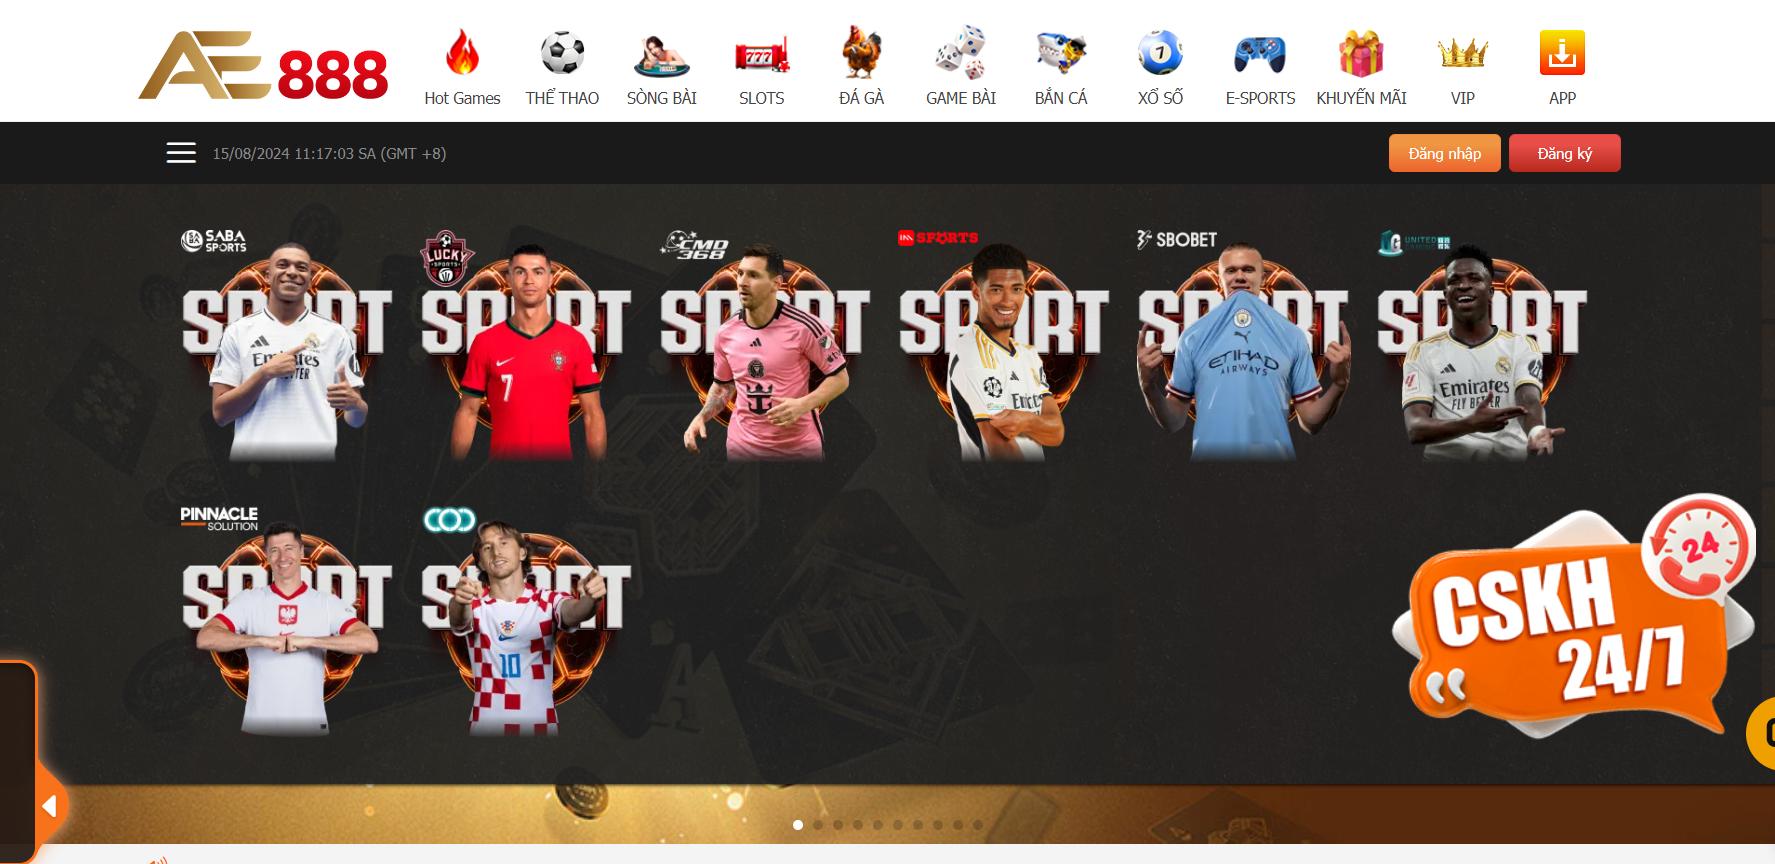This screenshot has height=864, width=1775.
Task: Select the last carousel dot
Action: coord(978,825)
